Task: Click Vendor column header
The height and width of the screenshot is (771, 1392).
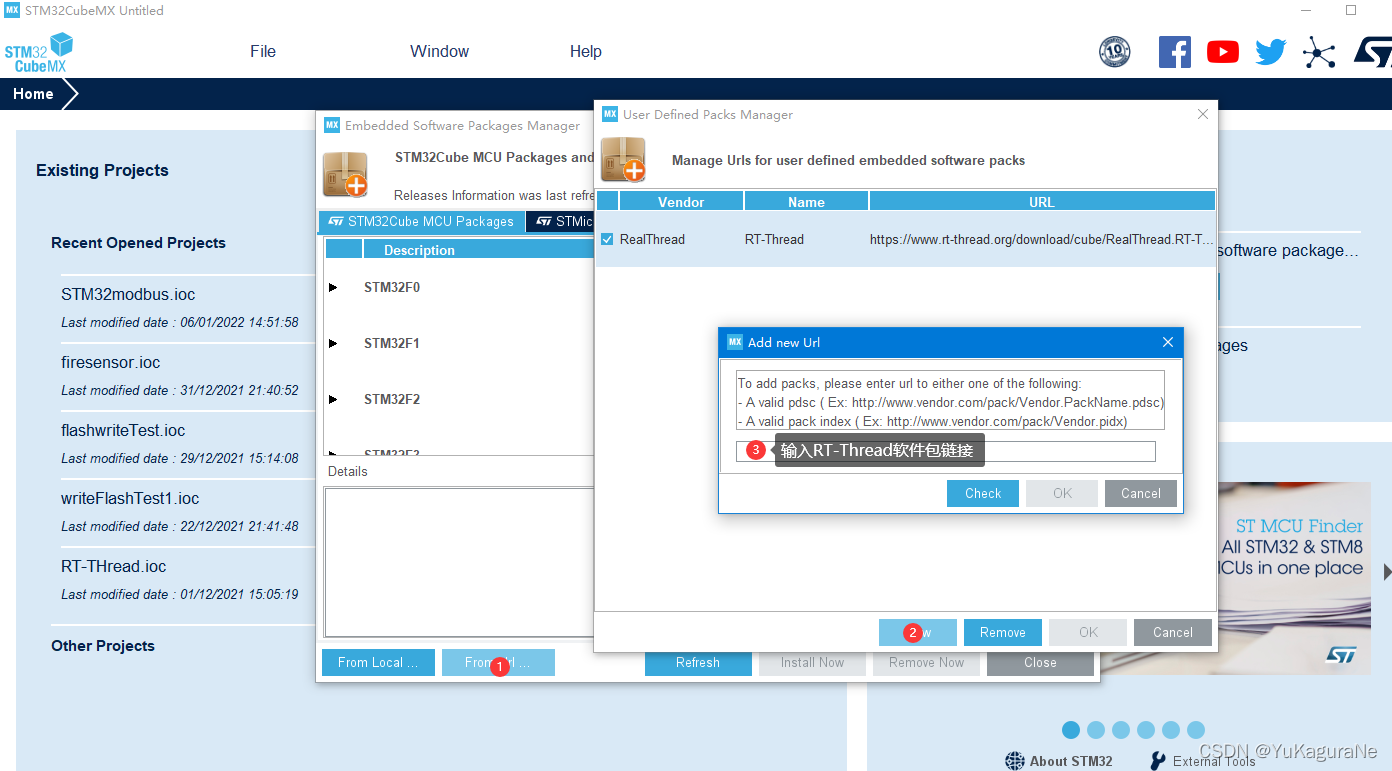Action: [681, 201]
